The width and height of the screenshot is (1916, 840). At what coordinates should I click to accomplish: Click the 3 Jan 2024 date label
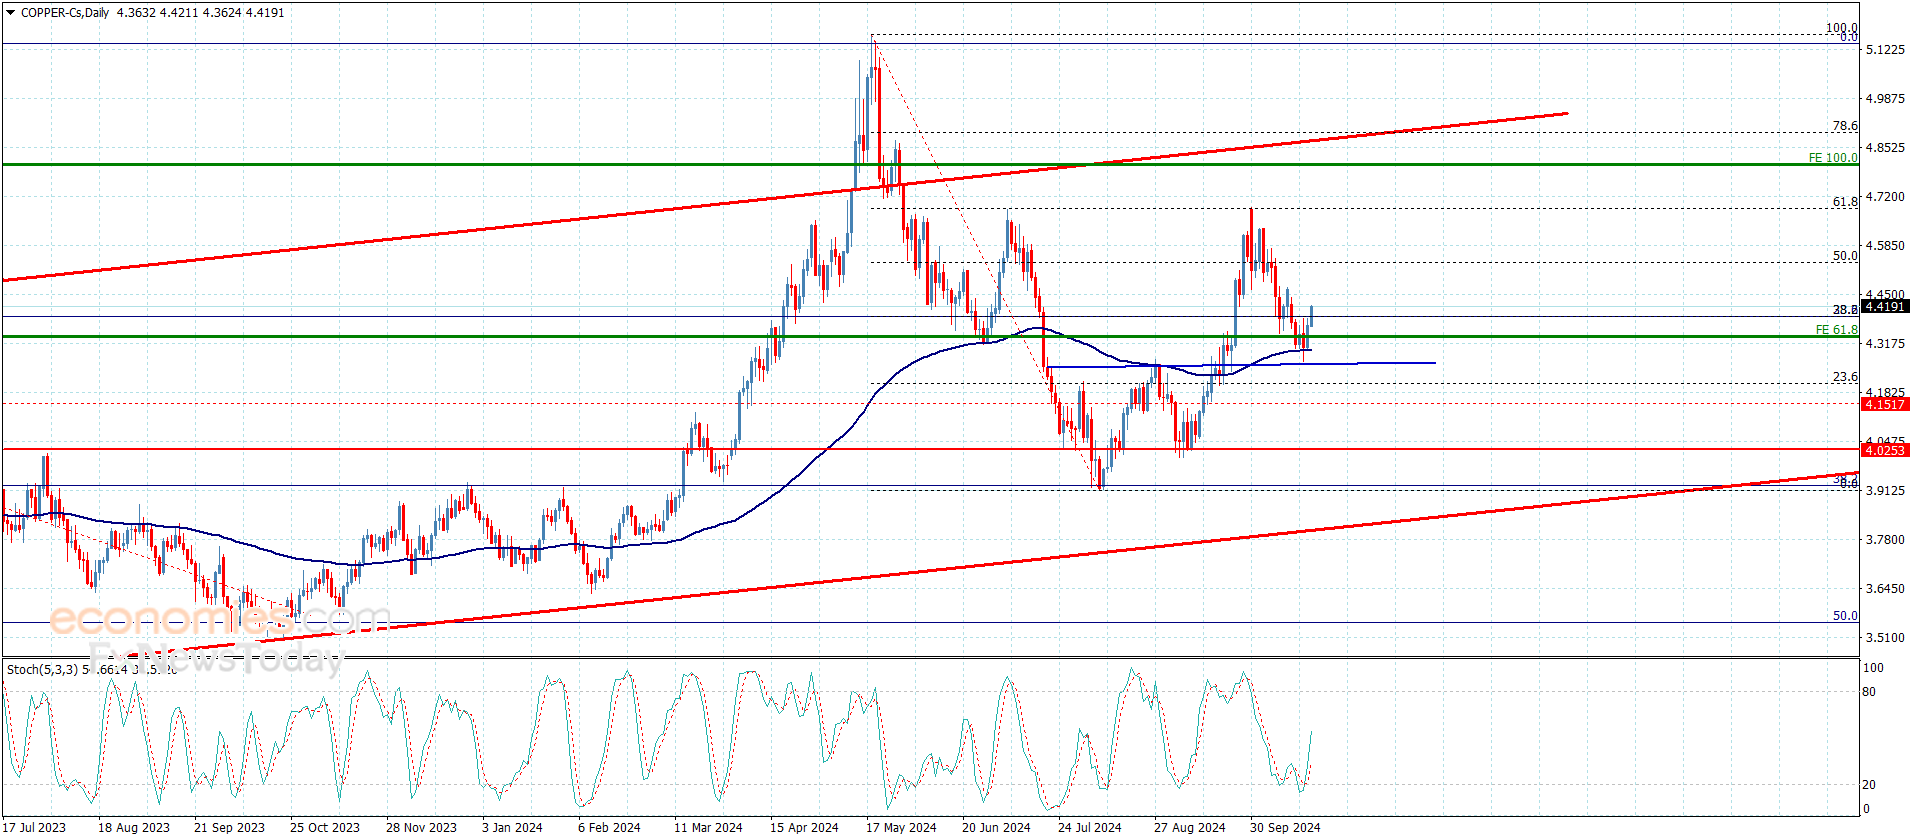(x=512, y=827)
